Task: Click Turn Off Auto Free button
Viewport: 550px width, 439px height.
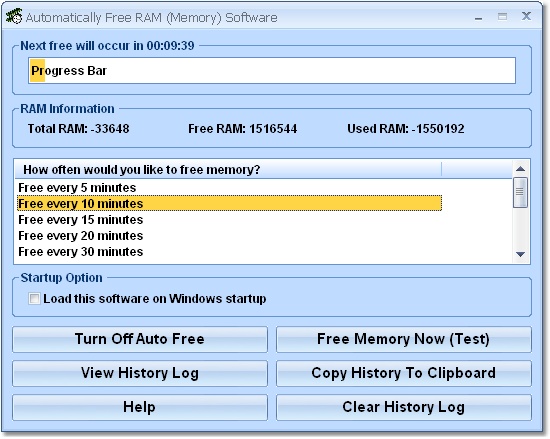Action: point(140,339)
